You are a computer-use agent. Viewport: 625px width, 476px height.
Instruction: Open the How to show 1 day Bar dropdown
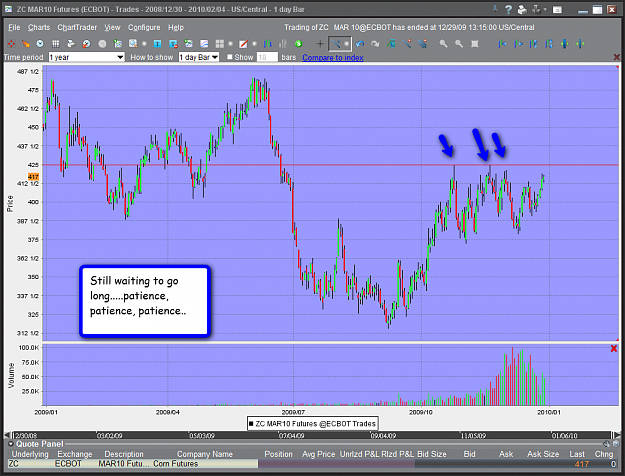(x=199, y=57)
